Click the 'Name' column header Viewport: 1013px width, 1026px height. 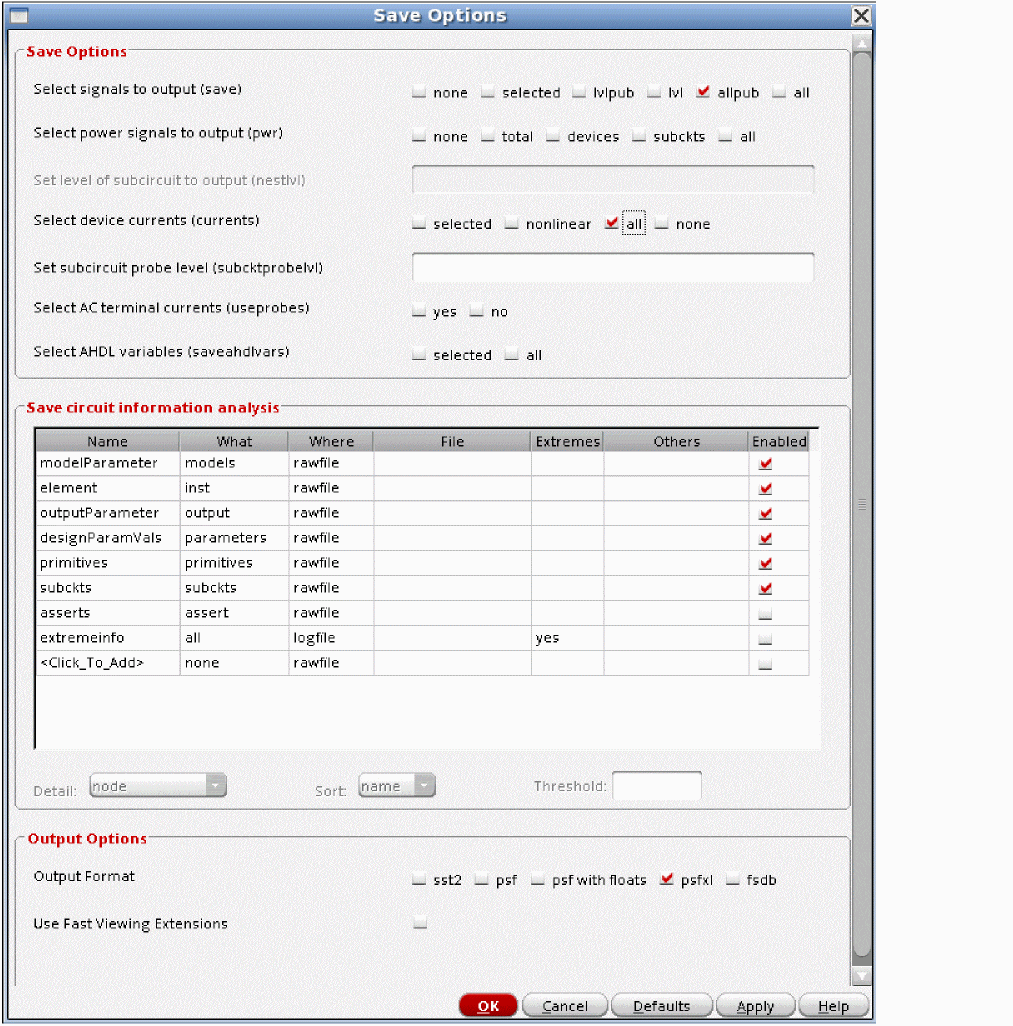click(x=107, y=441)
